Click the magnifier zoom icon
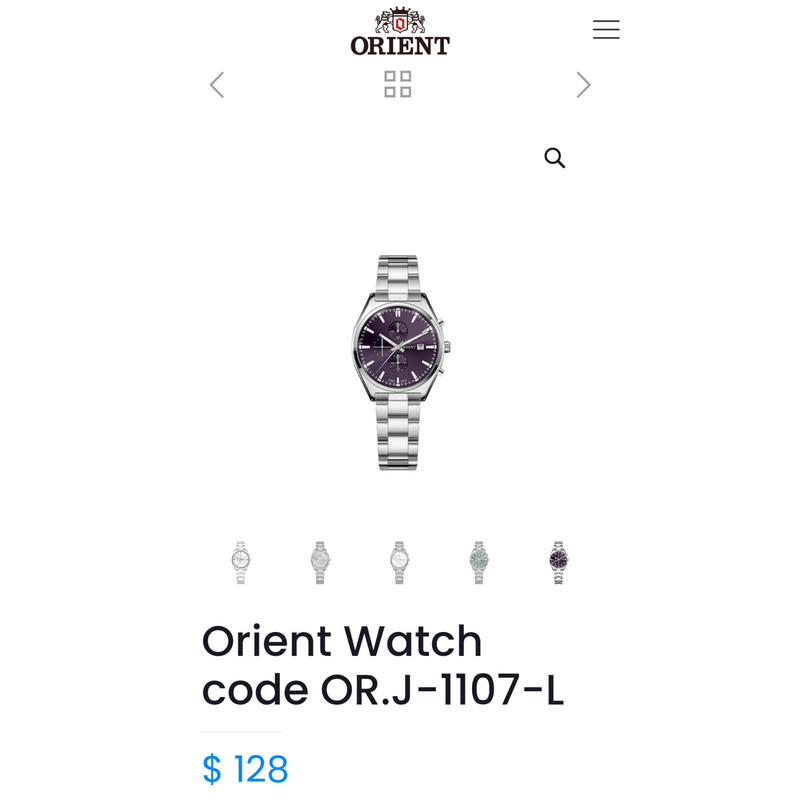The width and height of the screenshot is (800, 800). click(555, 158)
